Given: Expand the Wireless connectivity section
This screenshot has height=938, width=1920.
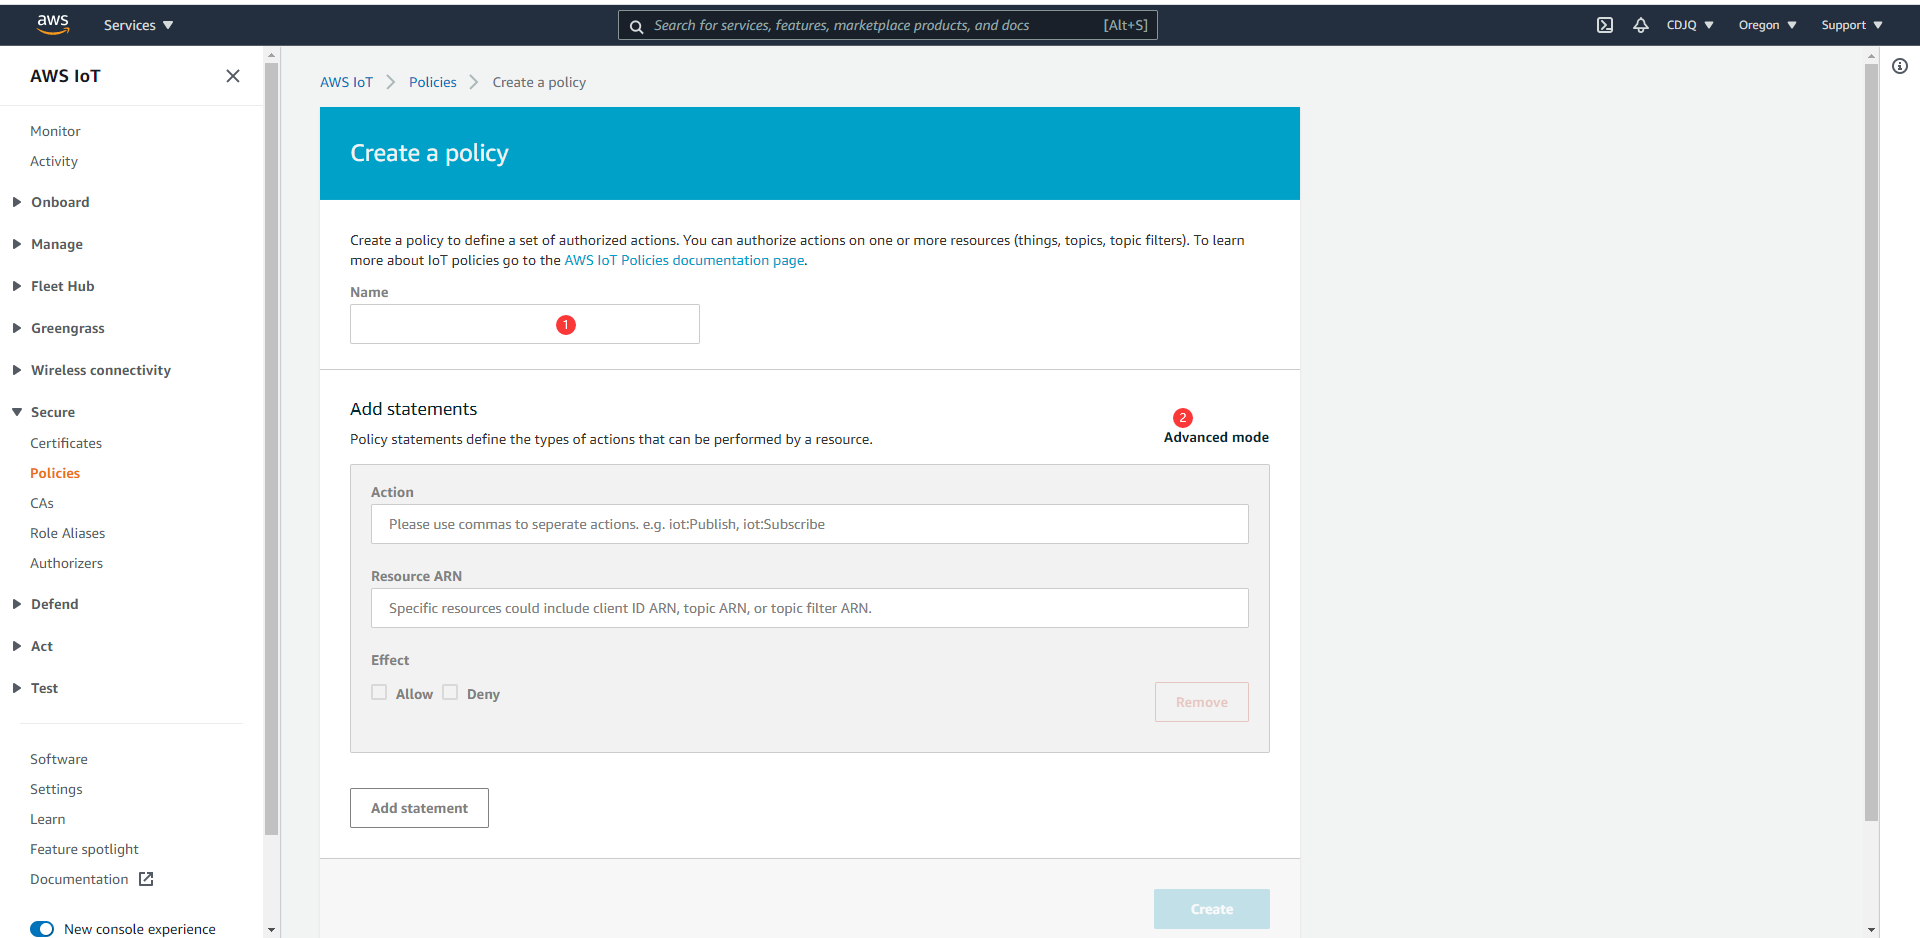Looking at the screenshot, I should click(x=91, y=370).
